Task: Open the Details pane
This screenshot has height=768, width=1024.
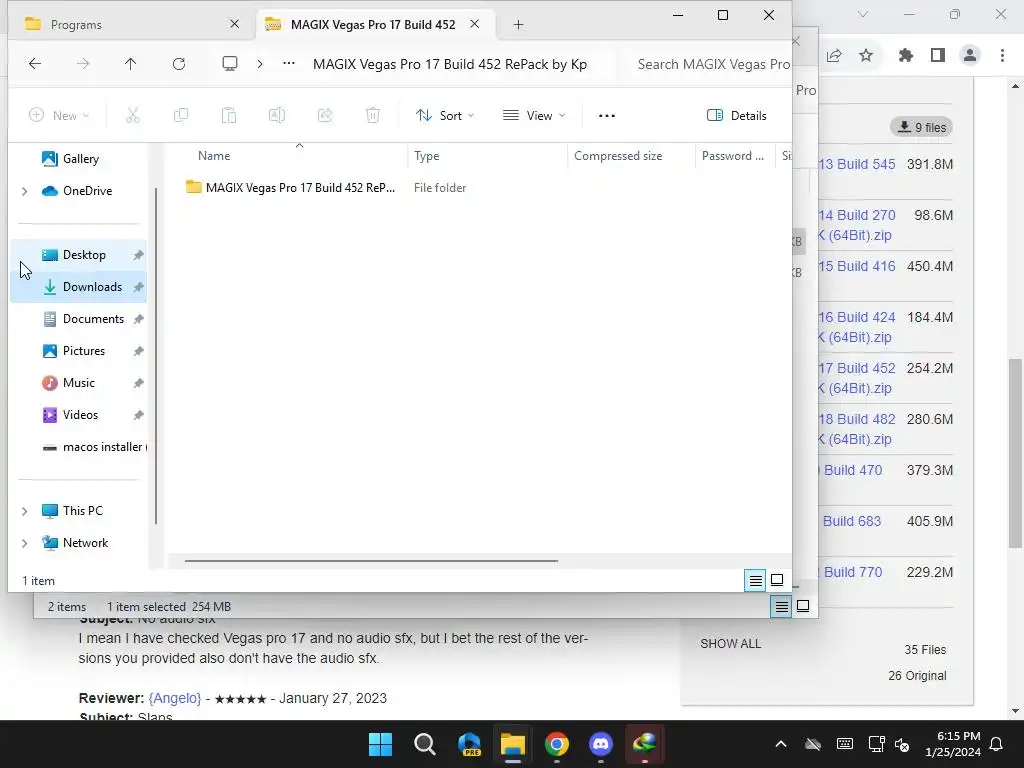Action: click(x=737, y=116)
